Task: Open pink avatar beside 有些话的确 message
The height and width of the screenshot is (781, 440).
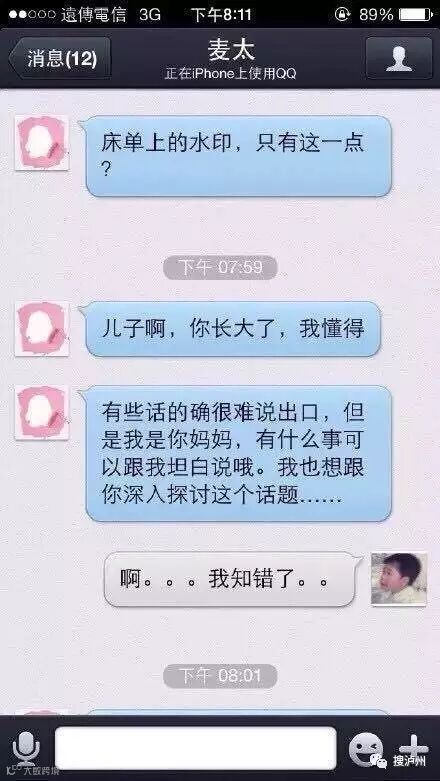Action: click(x=41, y=412)
